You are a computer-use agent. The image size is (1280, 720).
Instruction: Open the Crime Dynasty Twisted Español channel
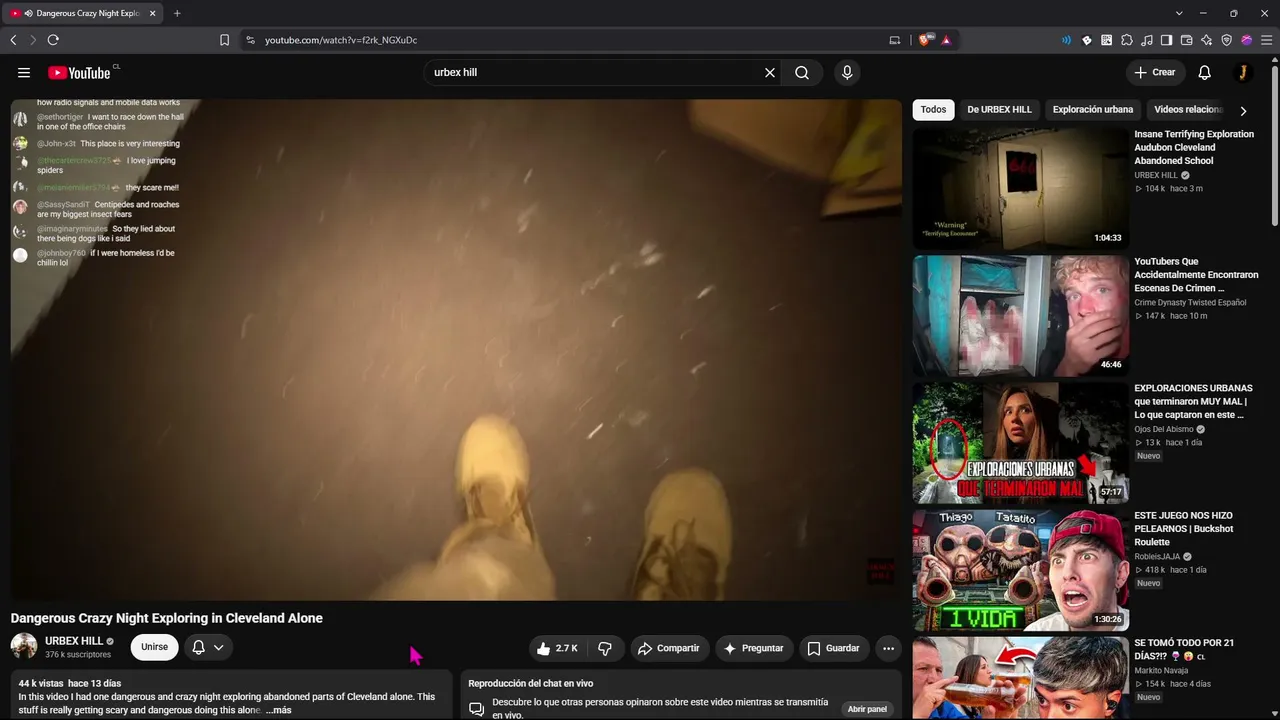click(1190, 302)
